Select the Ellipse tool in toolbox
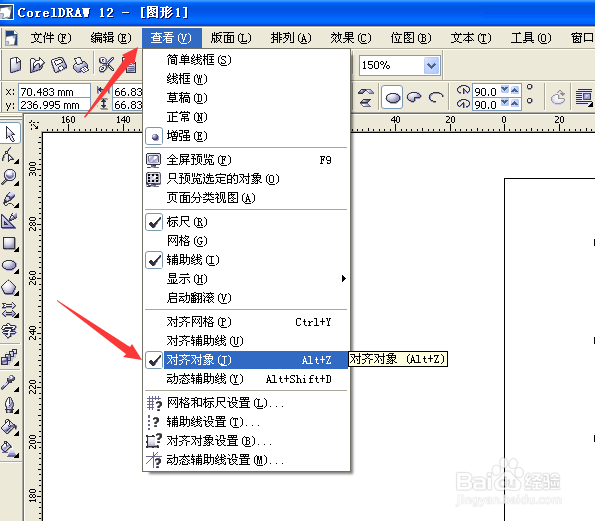Screen dimensions: 595x521 9,266
